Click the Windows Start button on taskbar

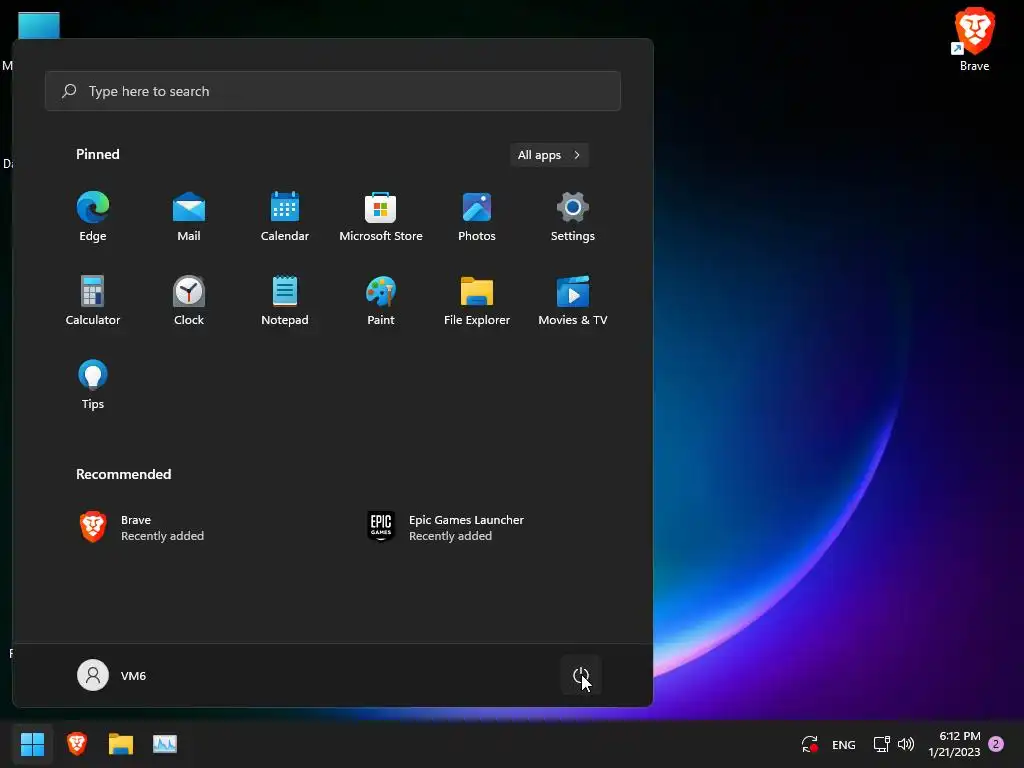(x=32, y=744)
